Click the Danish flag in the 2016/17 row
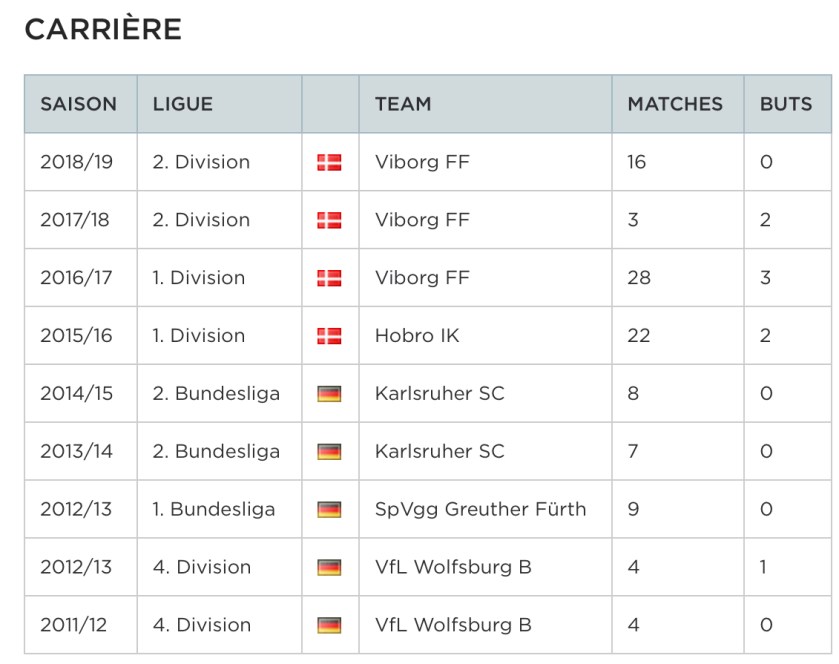 pos(329,278)
